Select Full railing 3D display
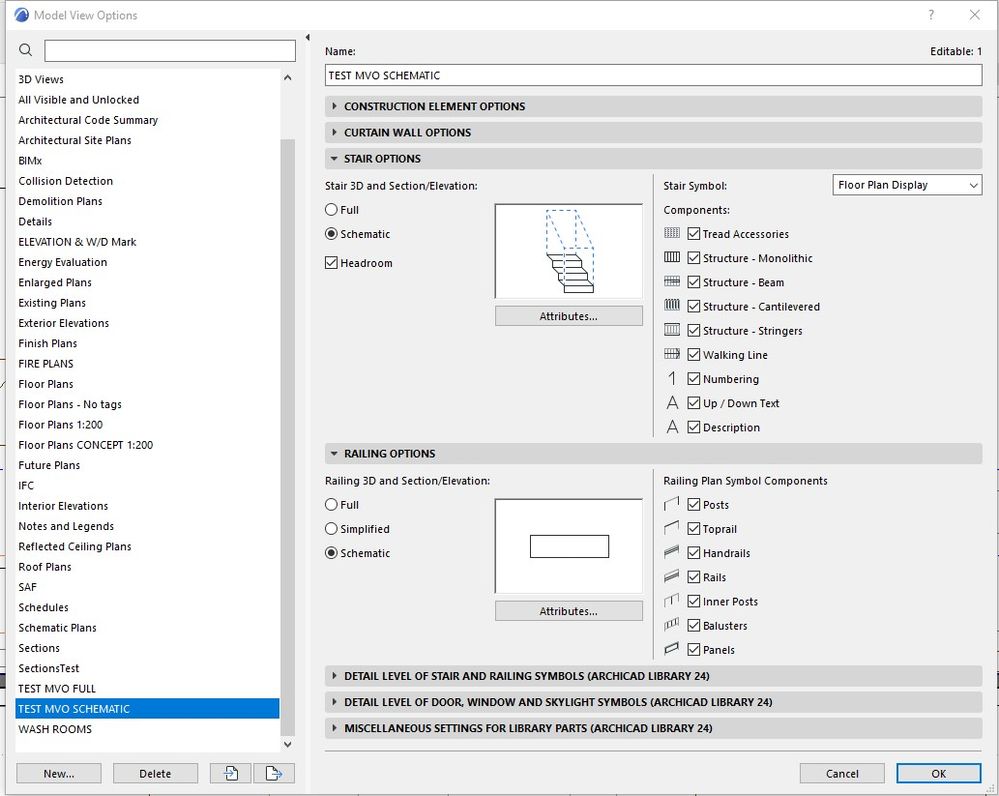This screenshot has height=796, width=999. 331,505
